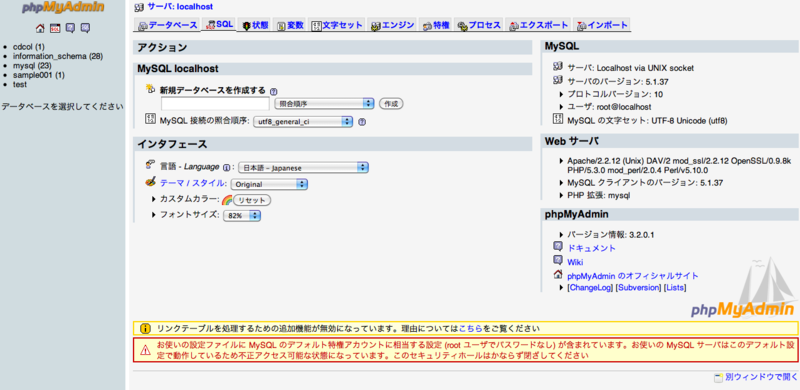Open the phpMyAdmin documentation icon in sidebar

click(x=70, y=28)
